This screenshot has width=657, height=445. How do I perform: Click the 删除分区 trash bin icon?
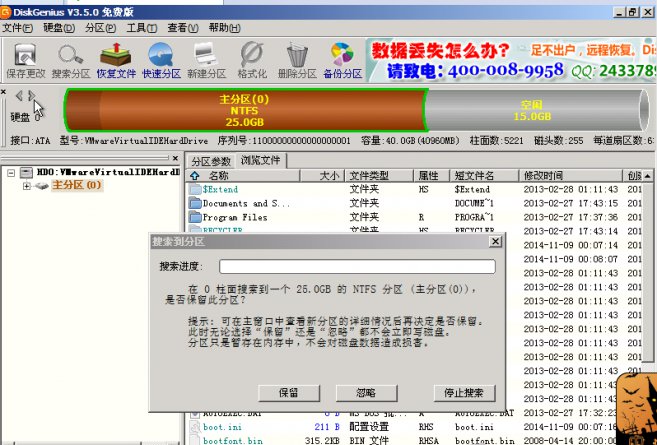[x=297, y=60]
